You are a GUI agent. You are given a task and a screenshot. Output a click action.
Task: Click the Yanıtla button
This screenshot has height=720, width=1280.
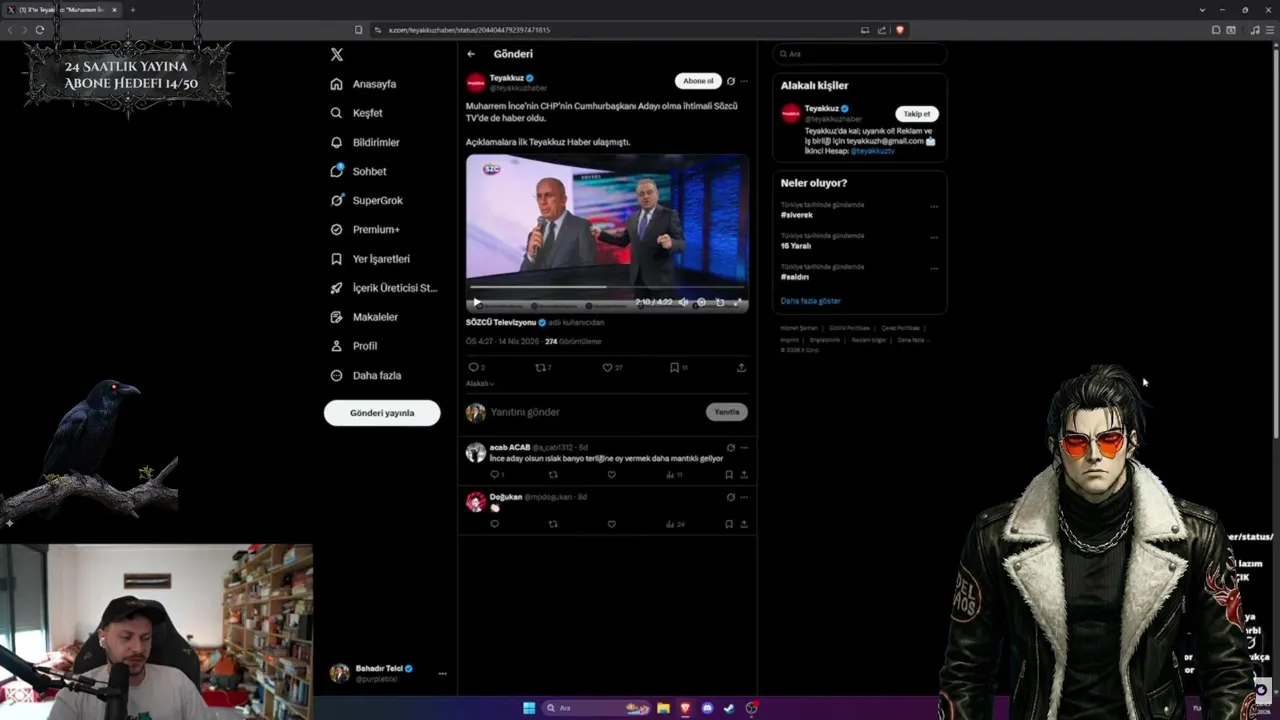[x=727, y=412]
